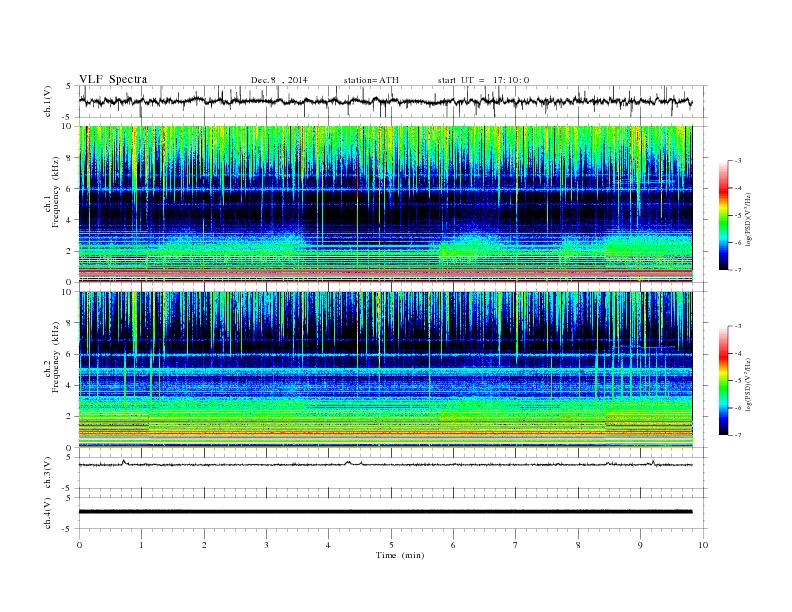Click time-axis tick label "6"
Image resolution: width=792 pixels, height=612 pixels.
pos(453,545)
